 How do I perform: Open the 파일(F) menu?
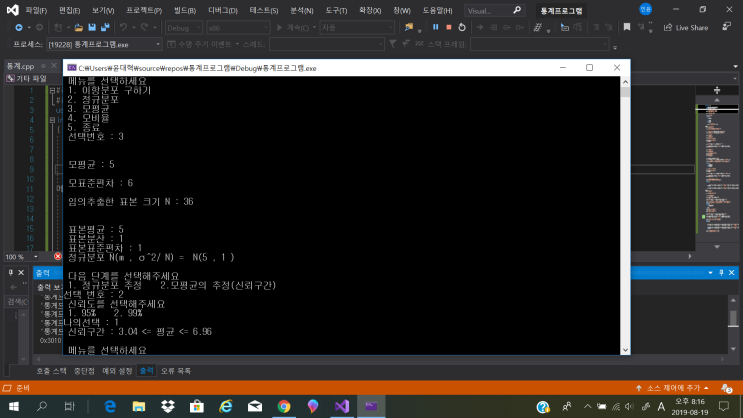[x=36, y=10]
